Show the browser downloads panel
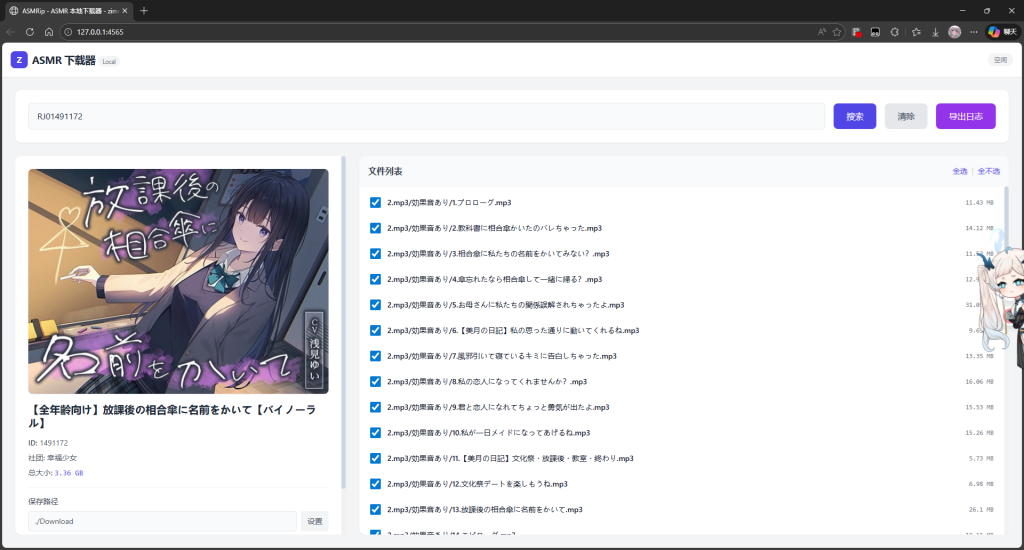Viewport: 1024px width, 550px height. click(x=935, y=32)
